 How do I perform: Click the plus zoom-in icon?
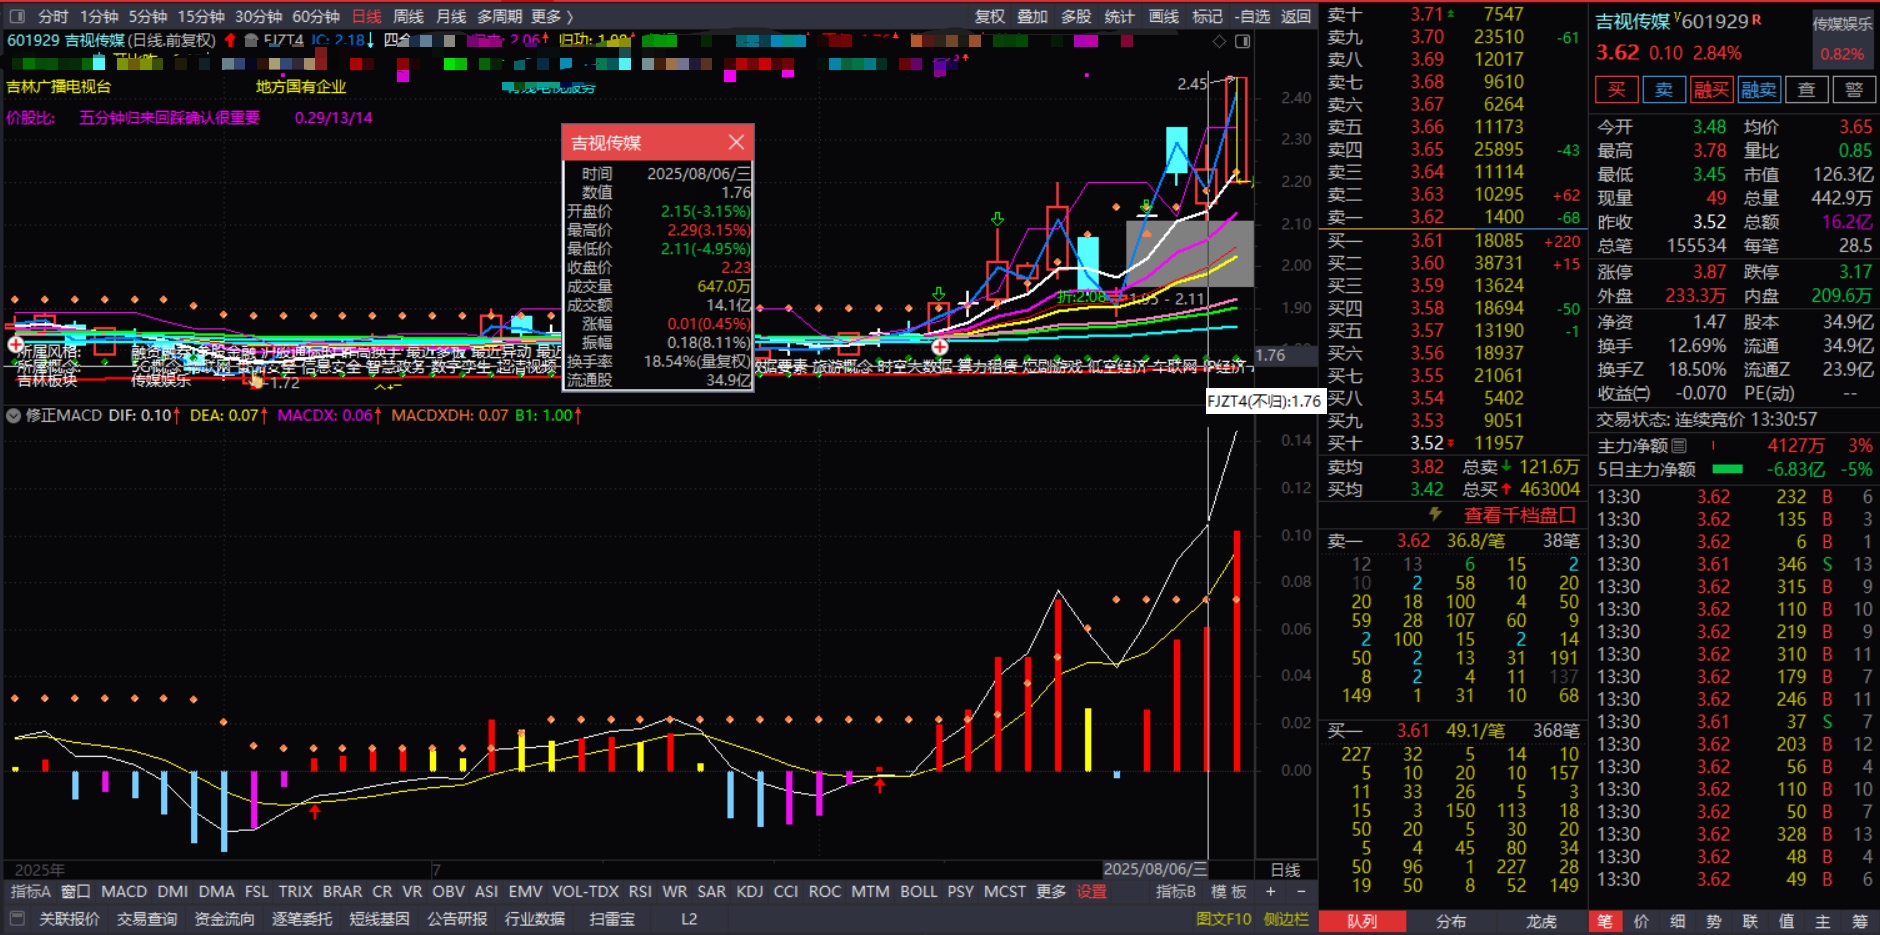pos(1270,891)
